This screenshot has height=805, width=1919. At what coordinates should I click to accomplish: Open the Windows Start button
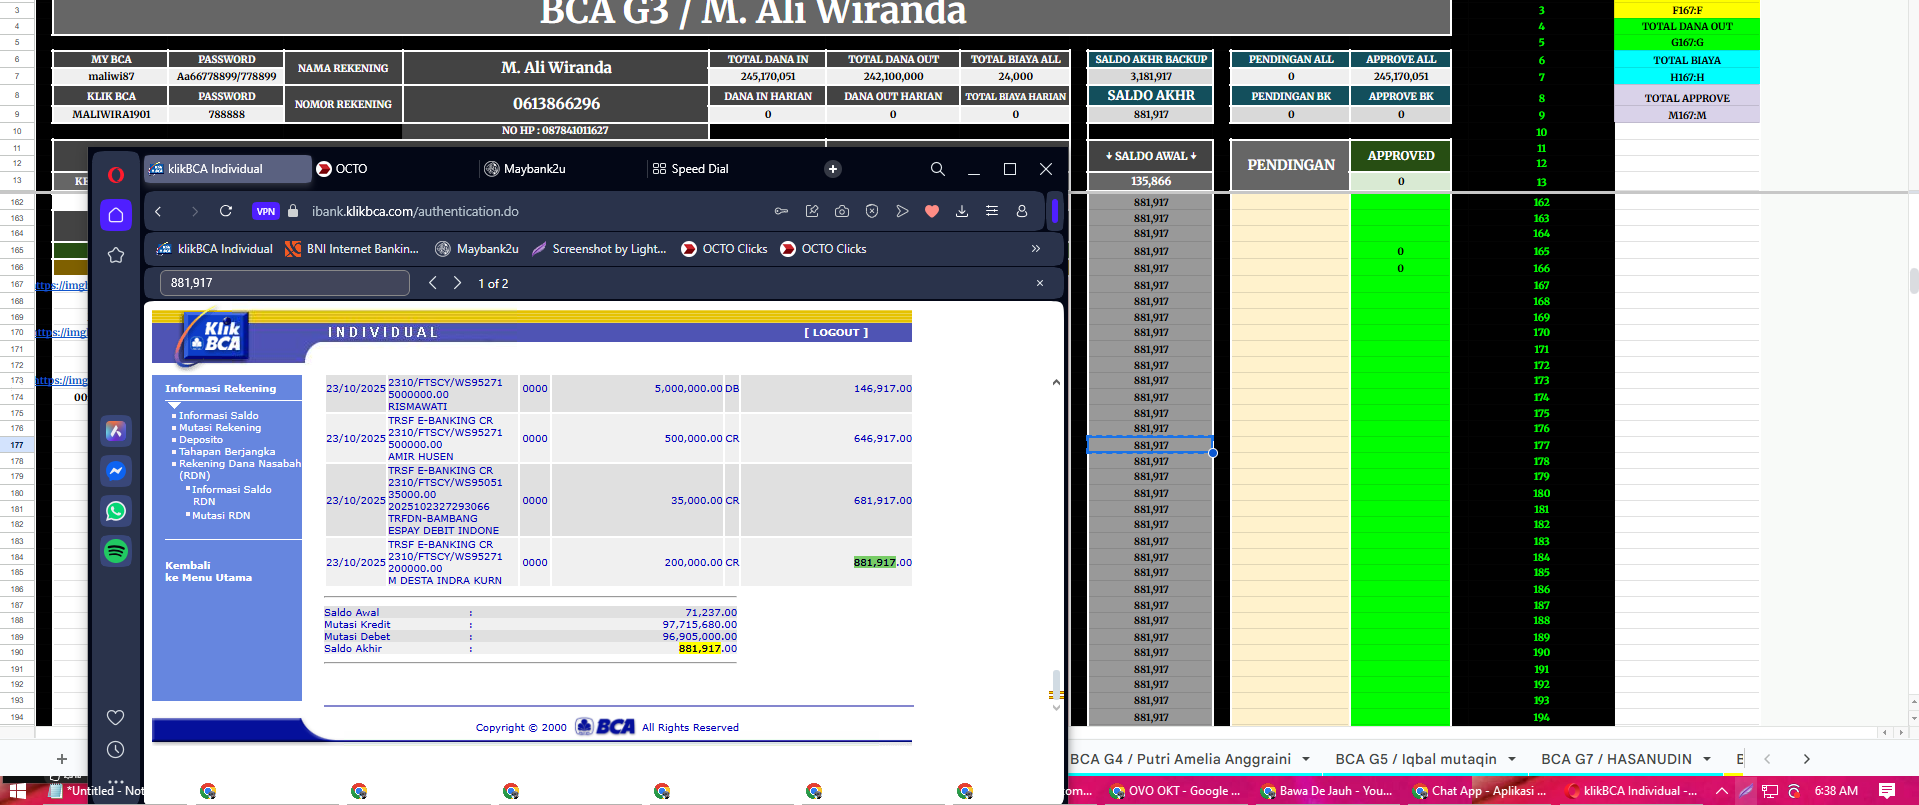[x=17, y=790]
